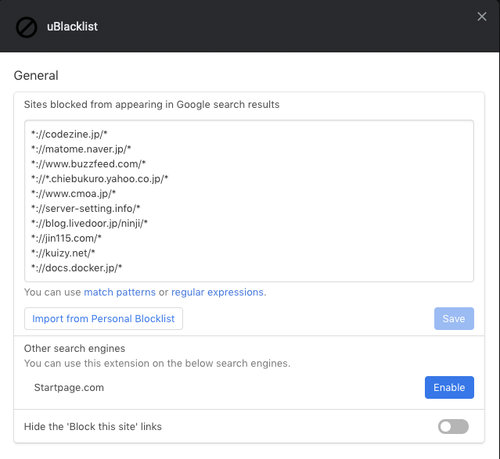Place cursor on jin115.com line
The height and width of the screenshot is (459, 500).
pyautogui.click(x=66, y=238)
